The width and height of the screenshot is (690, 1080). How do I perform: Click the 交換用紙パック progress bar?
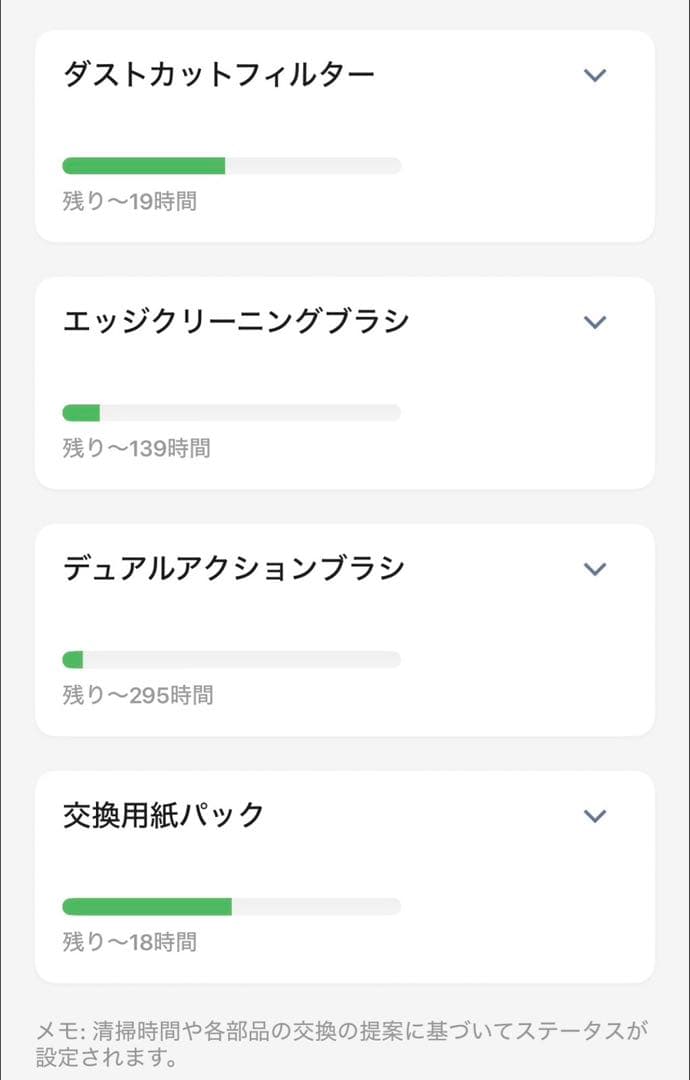coord(230,904)
